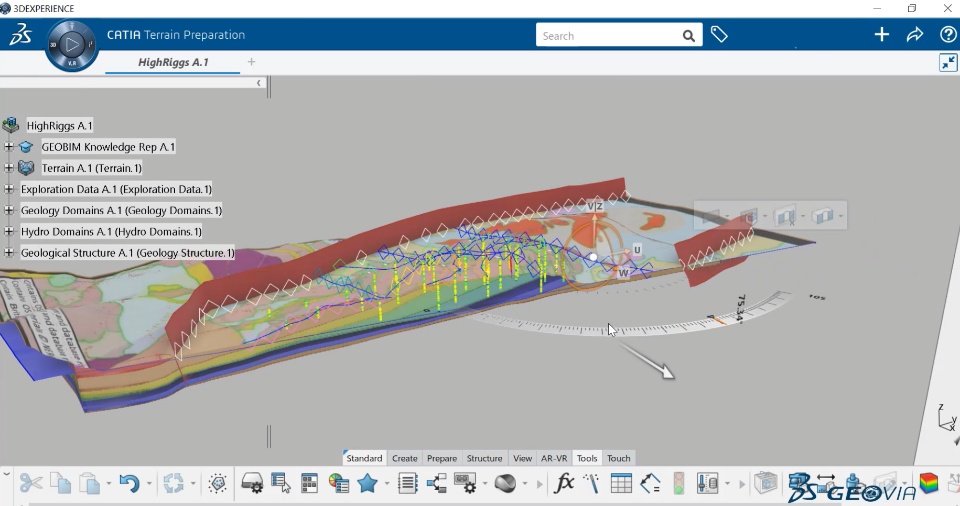Expand the Terrain A.1 tree node
Screen dimensions: 960x506
pos(9,168)
